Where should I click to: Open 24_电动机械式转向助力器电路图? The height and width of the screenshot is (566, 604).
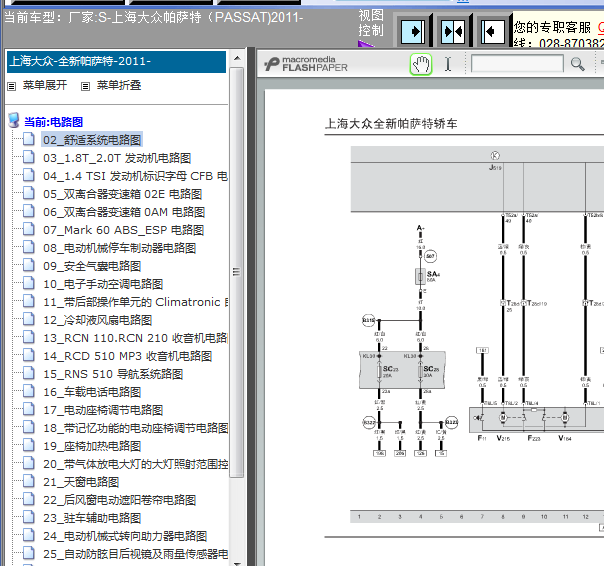tap(125, 536)
